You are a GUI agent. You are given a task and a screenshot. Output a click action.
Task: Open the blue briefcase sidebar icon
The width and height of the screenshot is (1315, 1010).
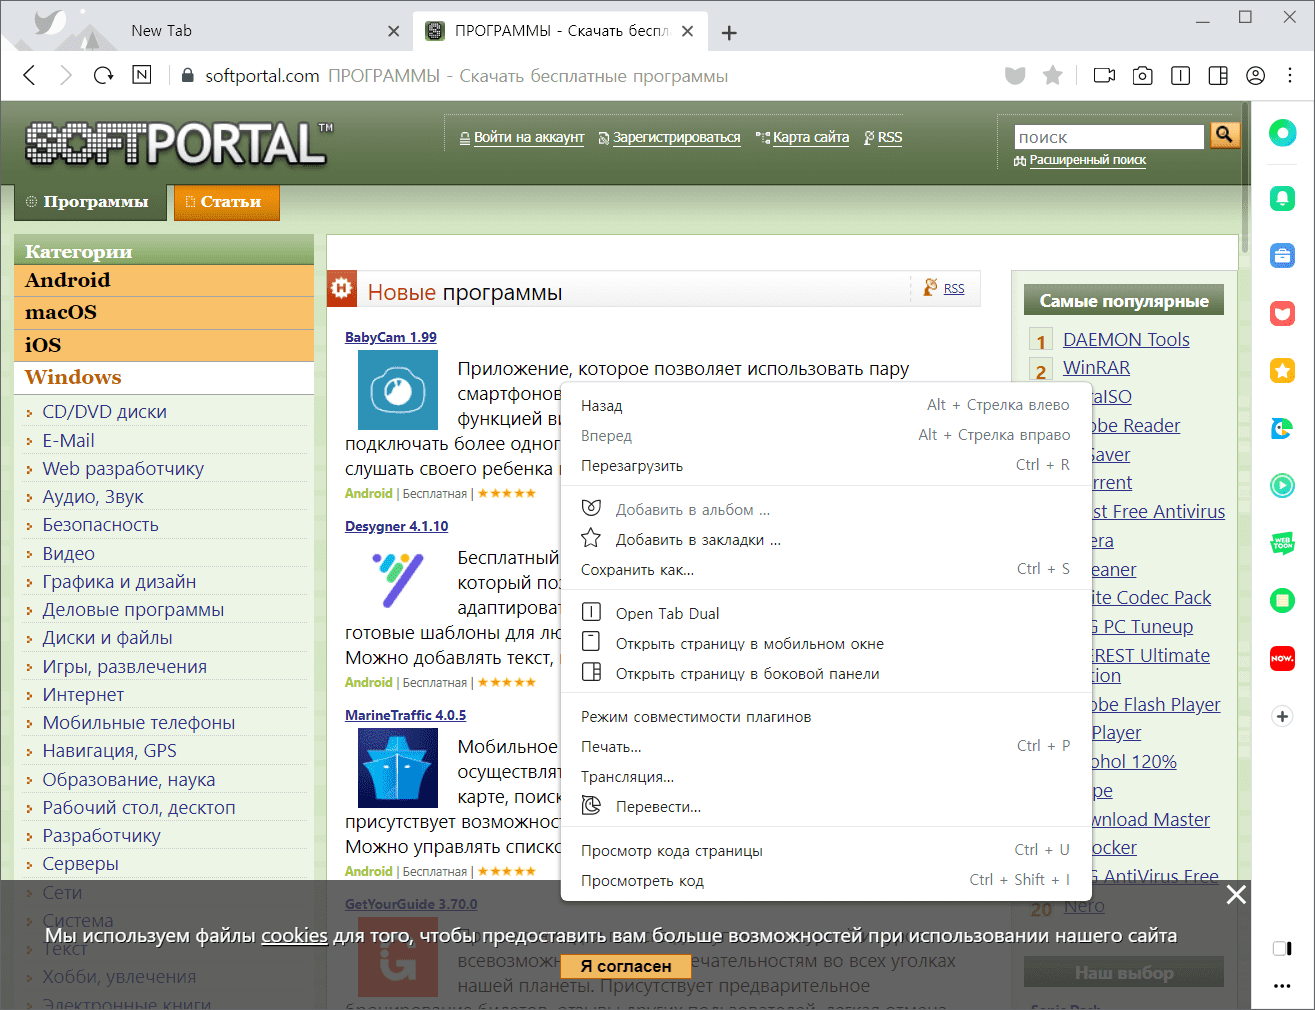click(1282, 255)
